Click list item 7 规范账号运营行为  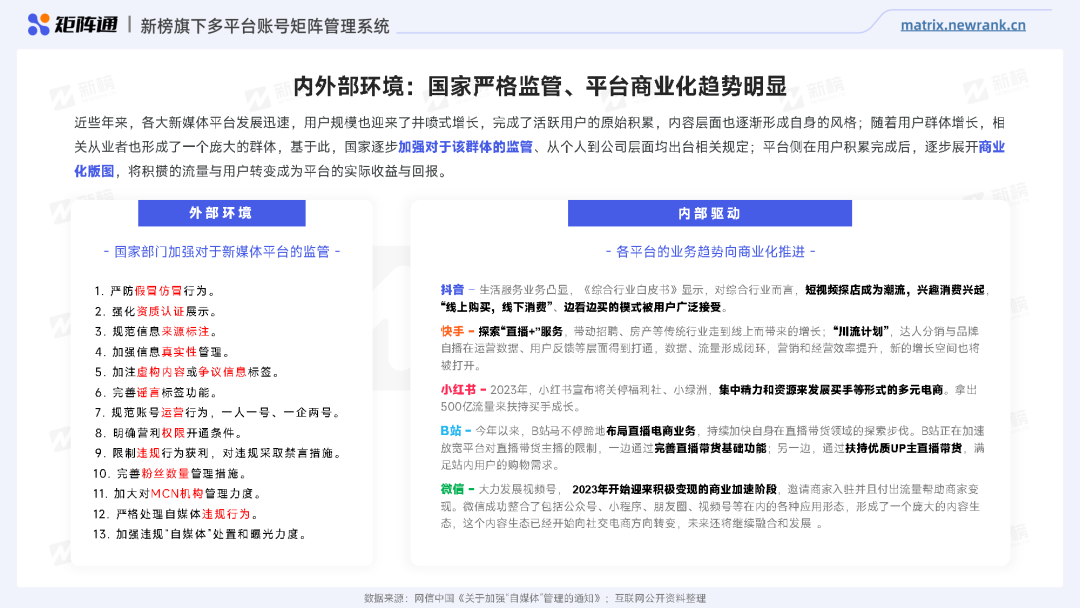point(218,412)
